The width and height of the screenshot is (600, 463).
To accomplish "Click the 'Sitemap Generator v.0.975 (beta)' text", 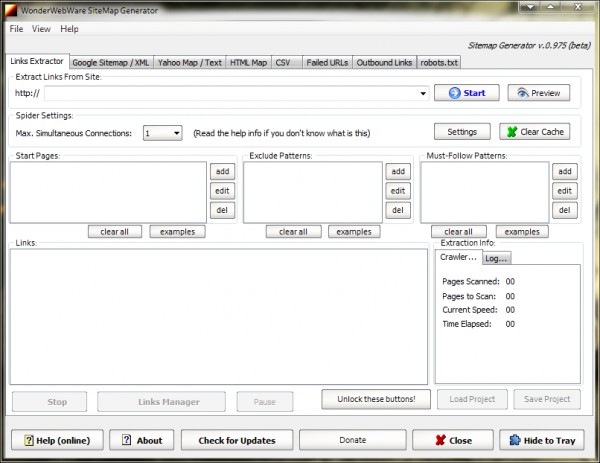I will [529, 46].
